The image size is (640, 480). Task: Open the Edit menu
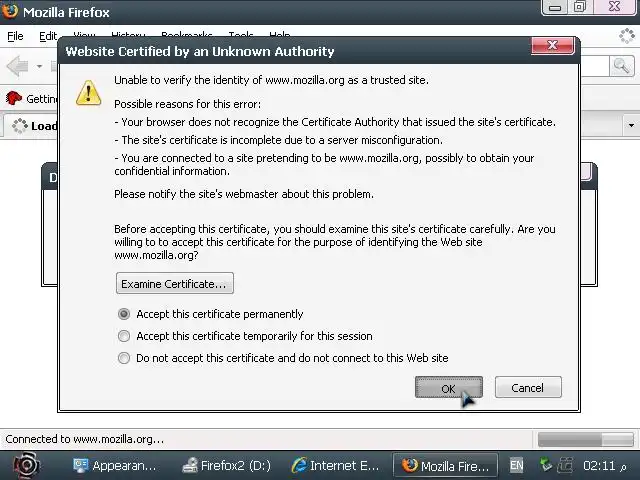click(x=48, y=36)
